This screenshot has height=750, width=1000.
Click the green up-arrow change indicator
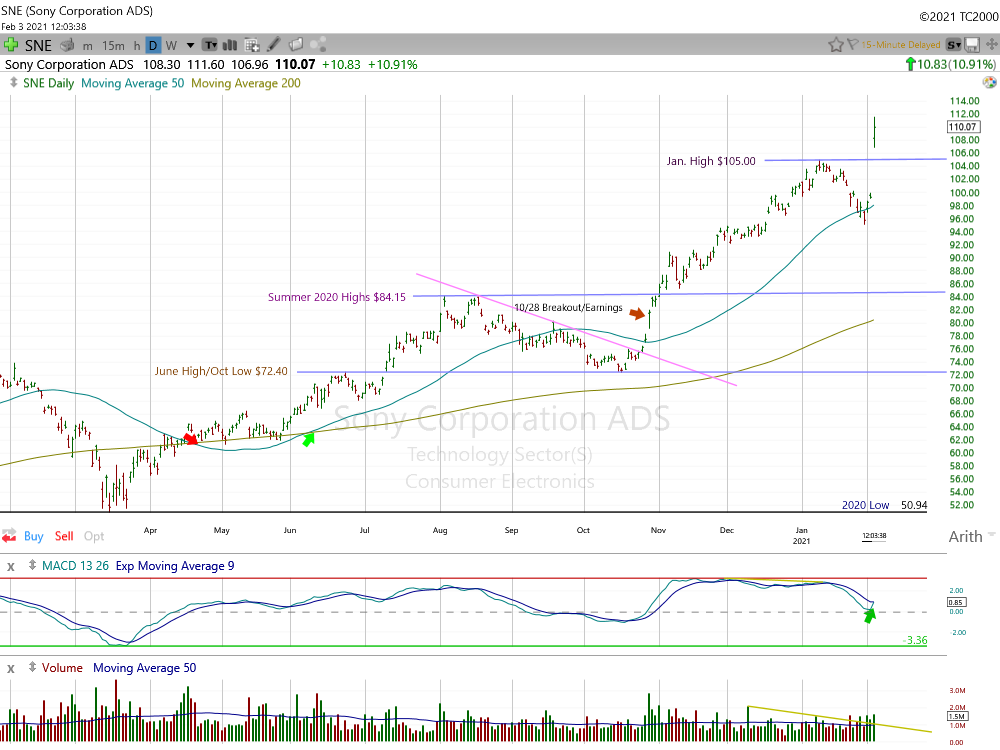911,64
